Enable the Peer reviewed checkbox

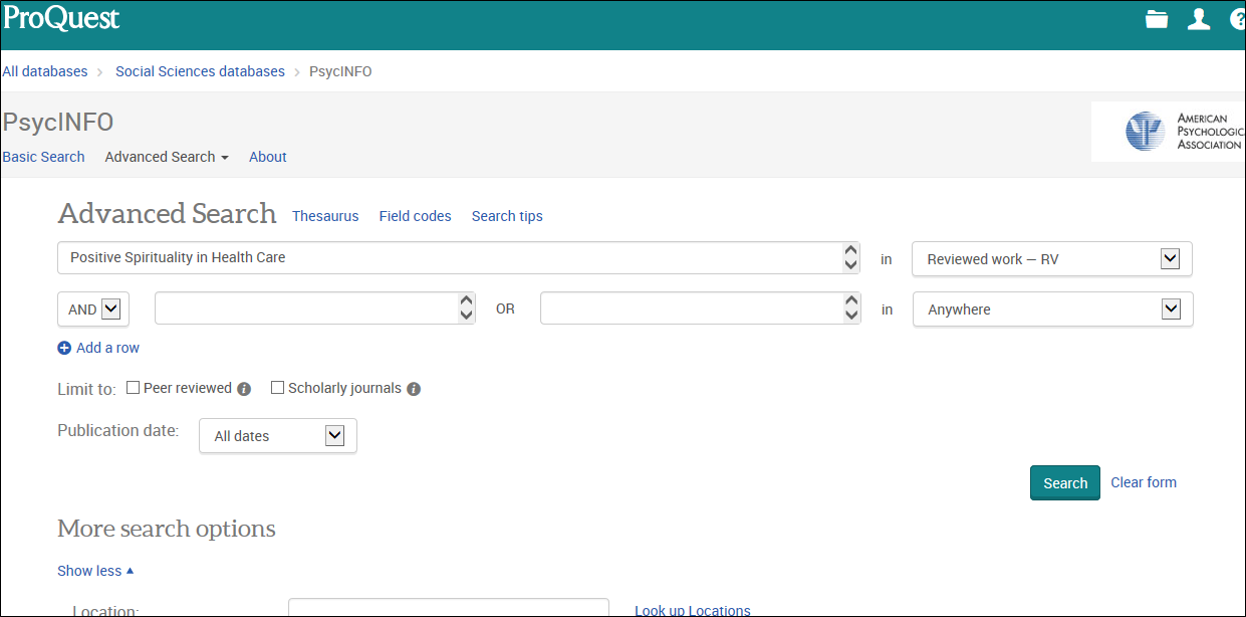click(133, 388)
